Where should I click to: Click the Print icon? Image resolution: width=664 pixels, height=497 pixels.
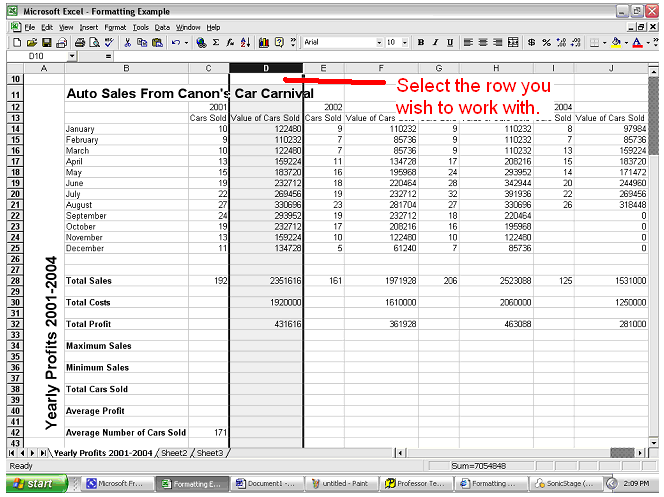point(80,43)
